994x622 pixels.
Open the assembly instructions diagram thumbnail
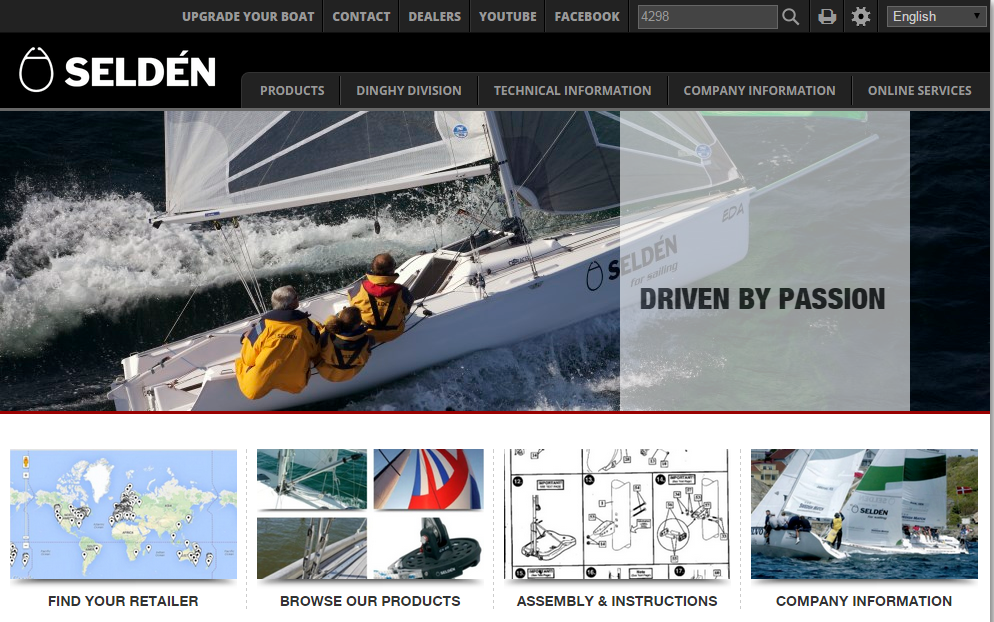coord(617,514)
